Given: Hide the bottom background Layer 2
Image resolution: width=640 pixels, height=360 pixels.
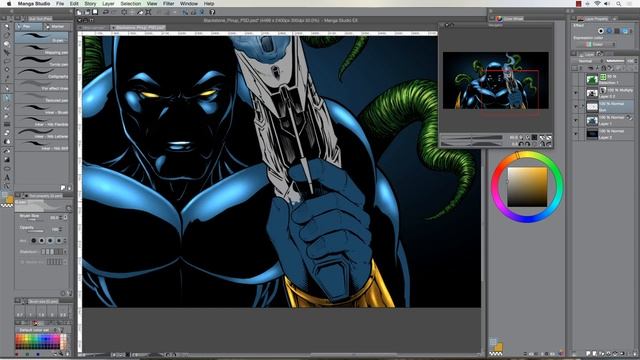Looking at the screenshot, I should (576, 134).
